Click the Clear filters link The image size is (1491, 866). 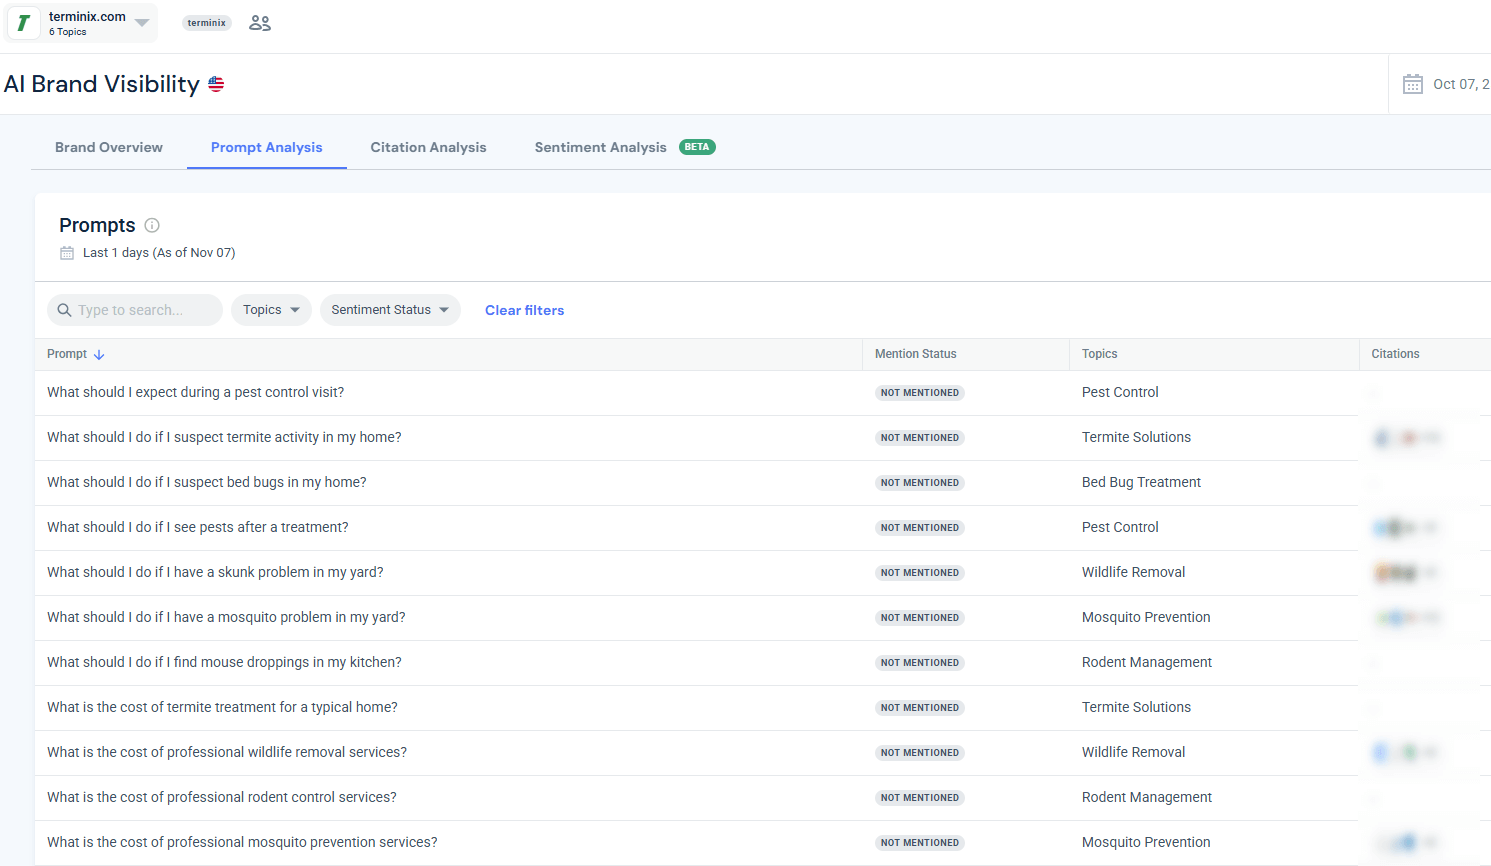coord(524,311)
